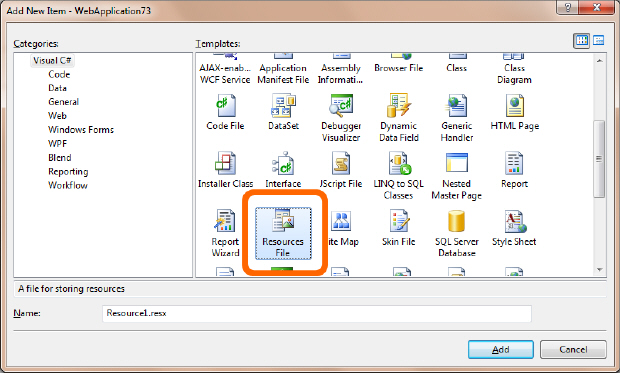Select the Nested Master Page template

(457, 175)
